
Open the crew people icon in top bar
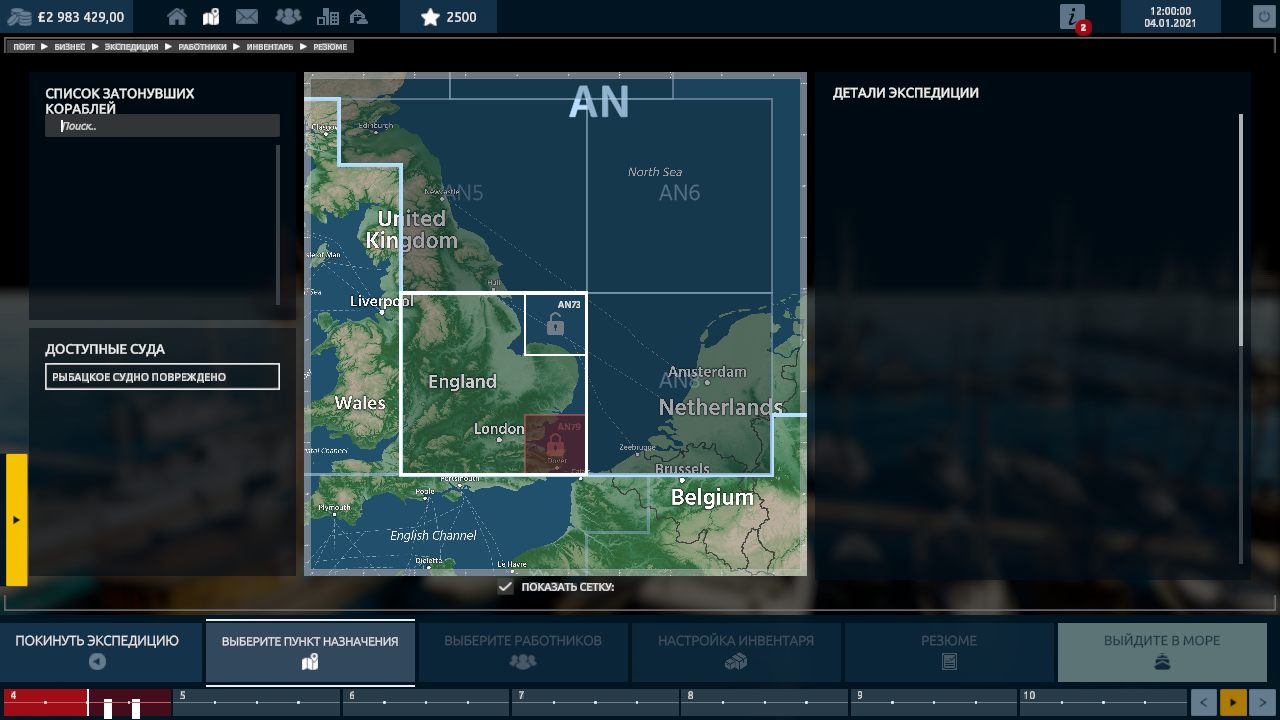(287, 17)
